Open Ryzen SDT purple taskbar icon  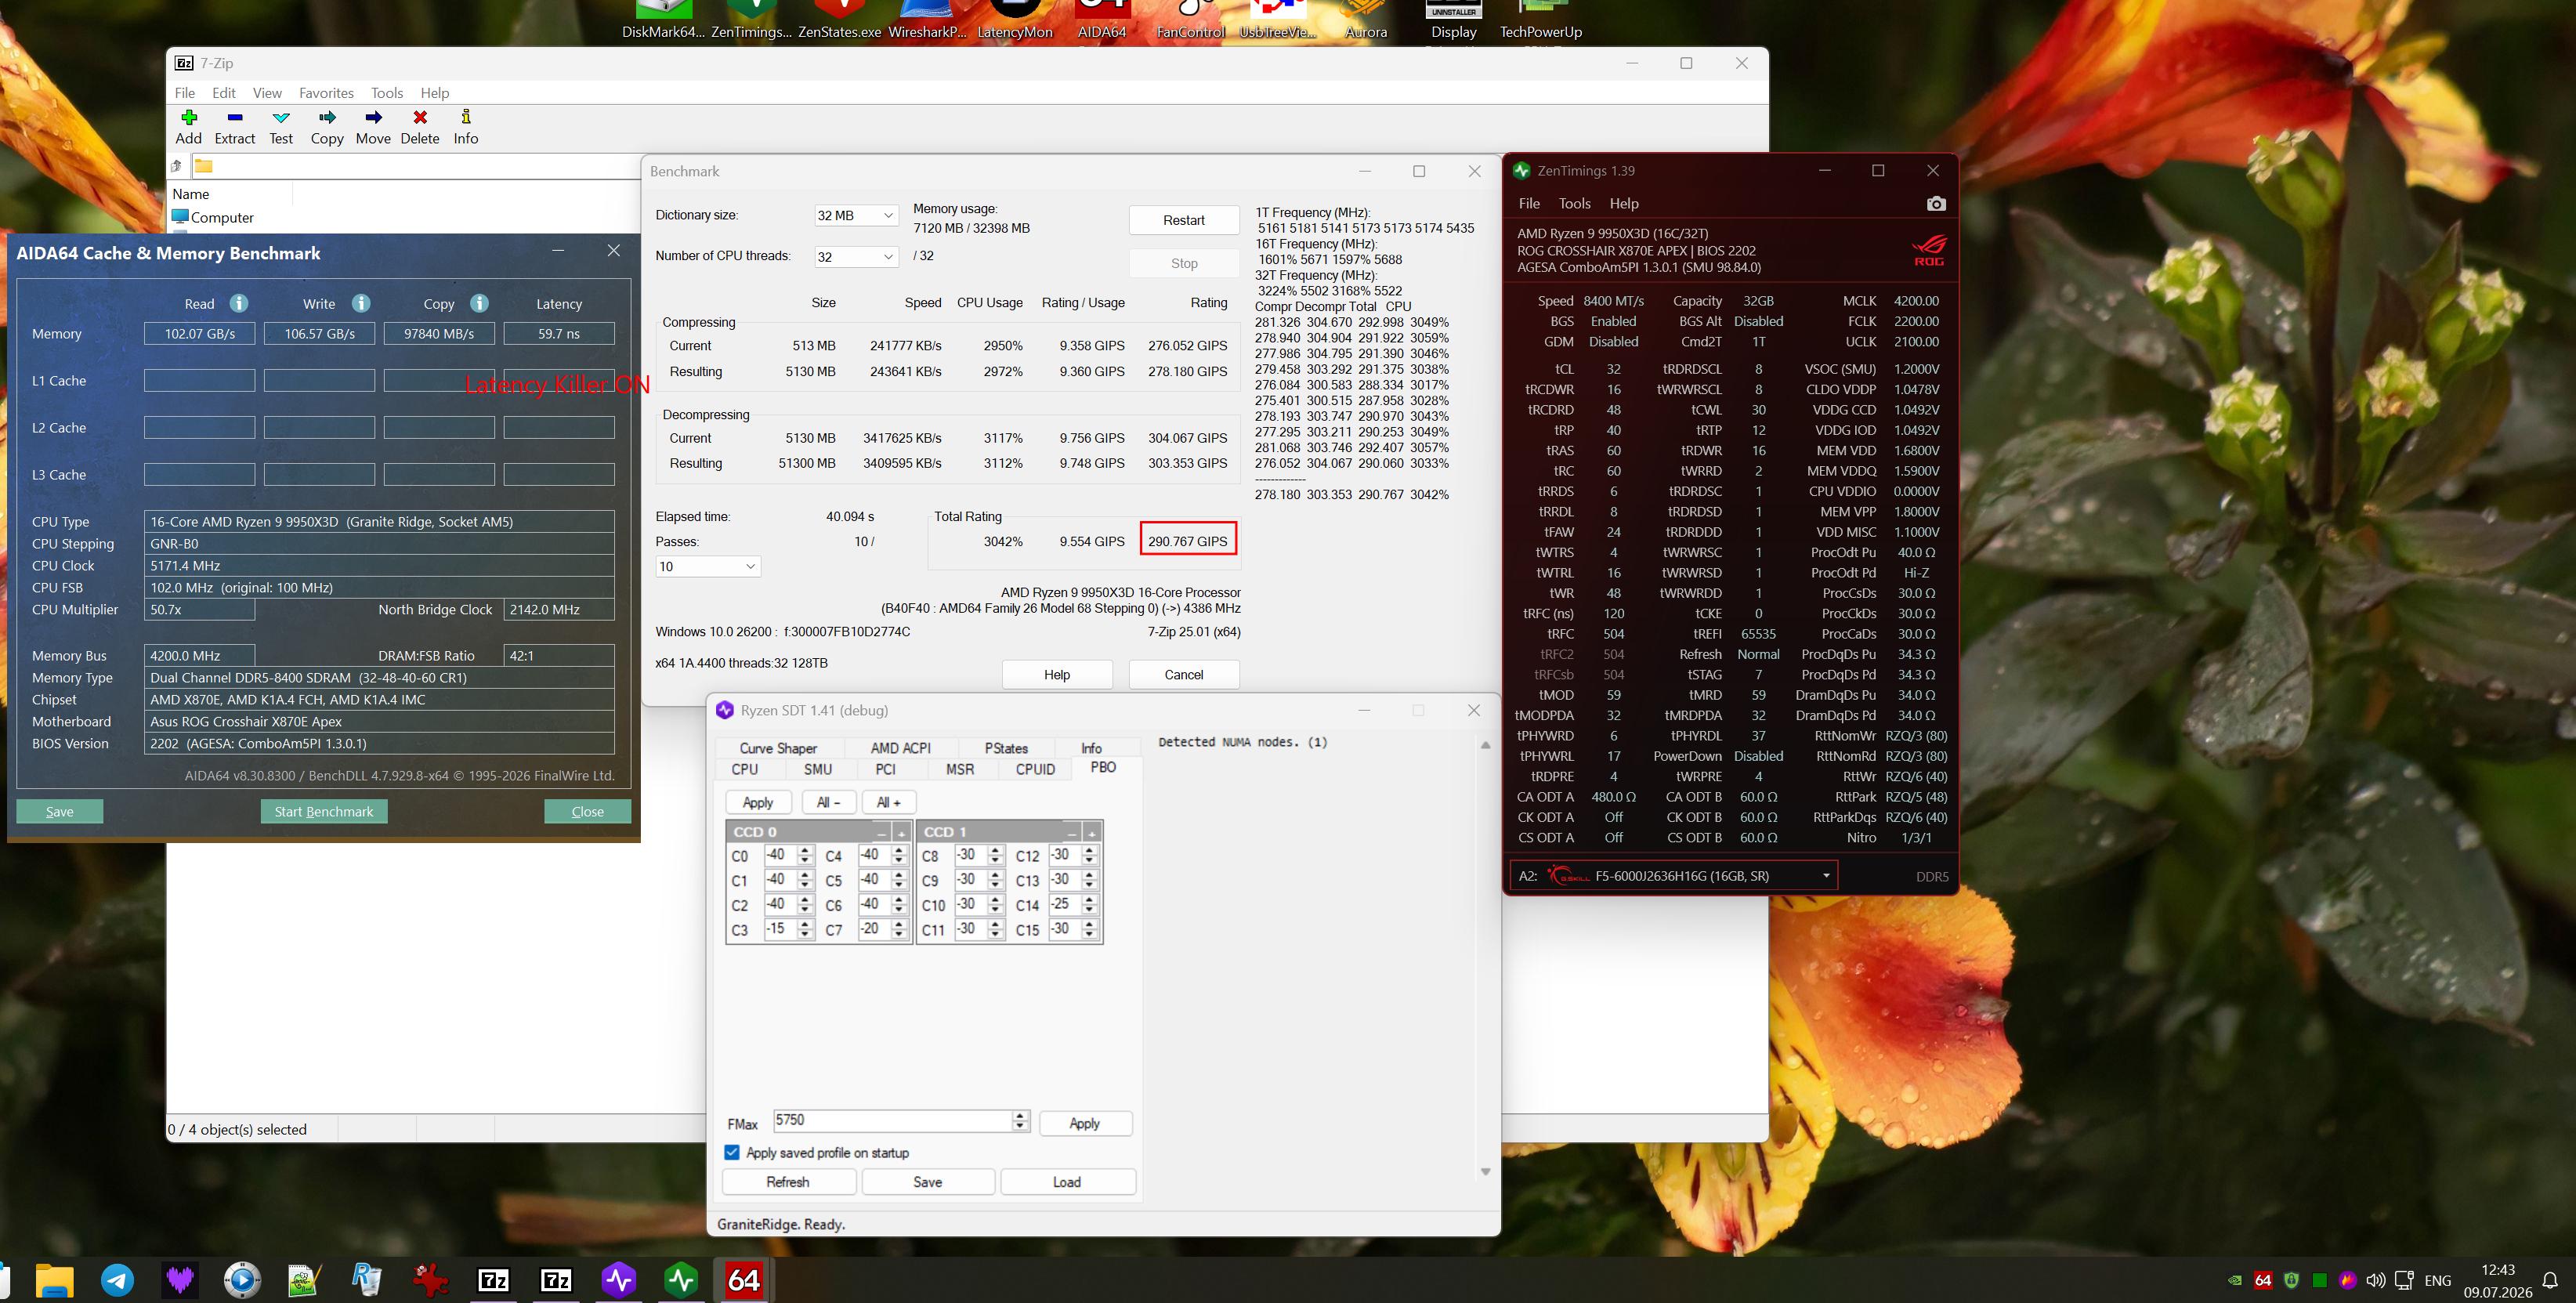619,1280
